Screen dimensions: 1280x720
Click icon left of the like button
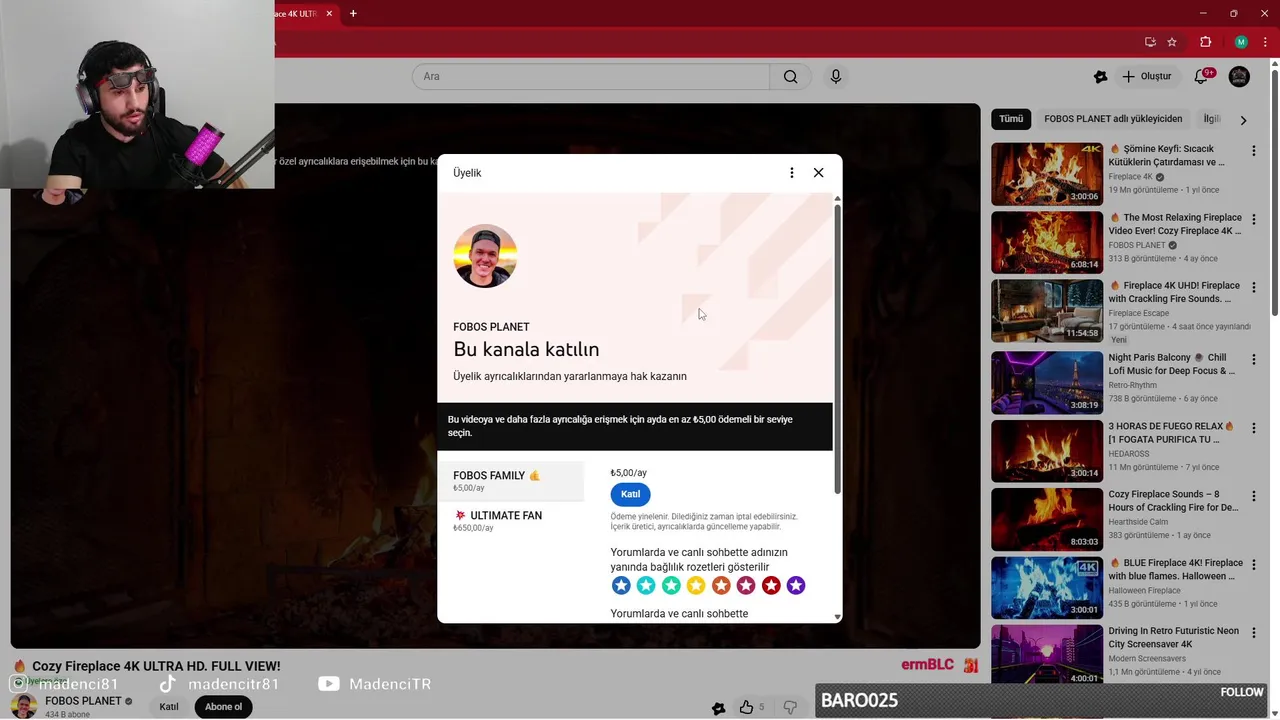(x=718, y=708)
